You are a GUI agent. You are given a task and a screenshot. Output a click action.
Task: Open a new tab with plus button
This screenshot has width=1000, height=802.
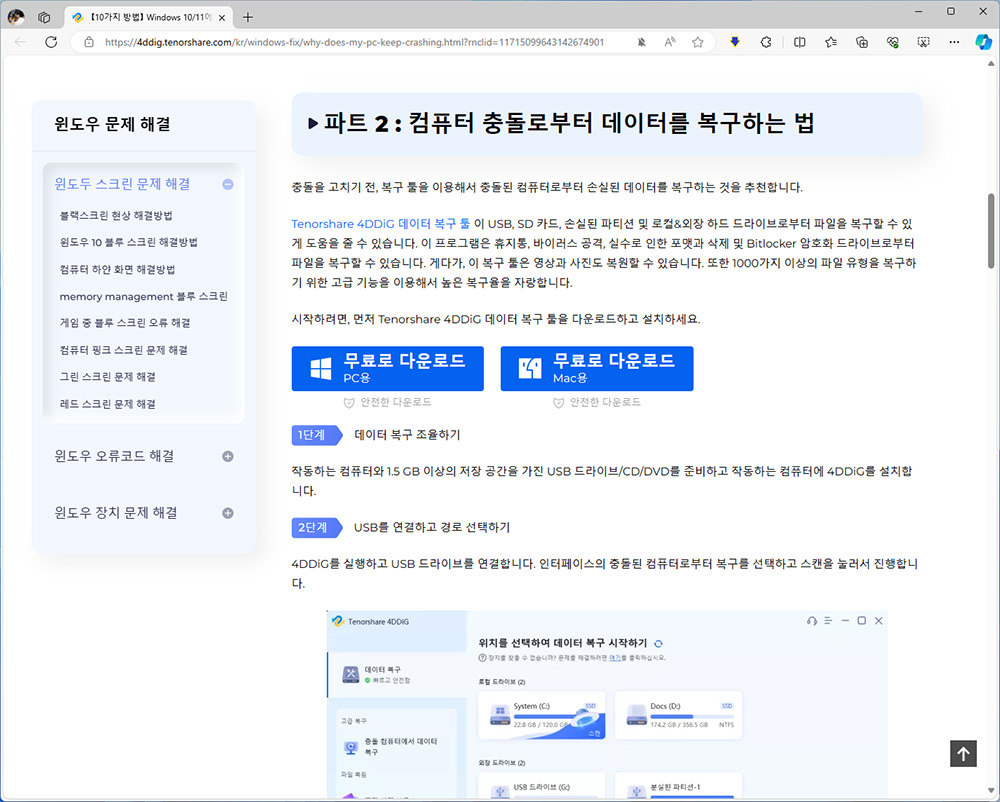coord(248,17)
